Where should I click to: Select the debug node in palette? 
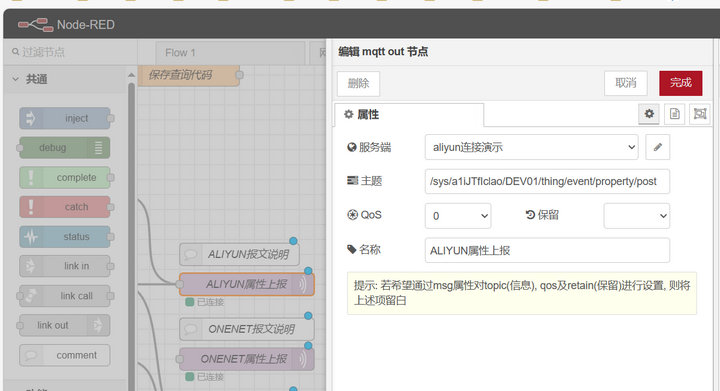coord(65,148)
